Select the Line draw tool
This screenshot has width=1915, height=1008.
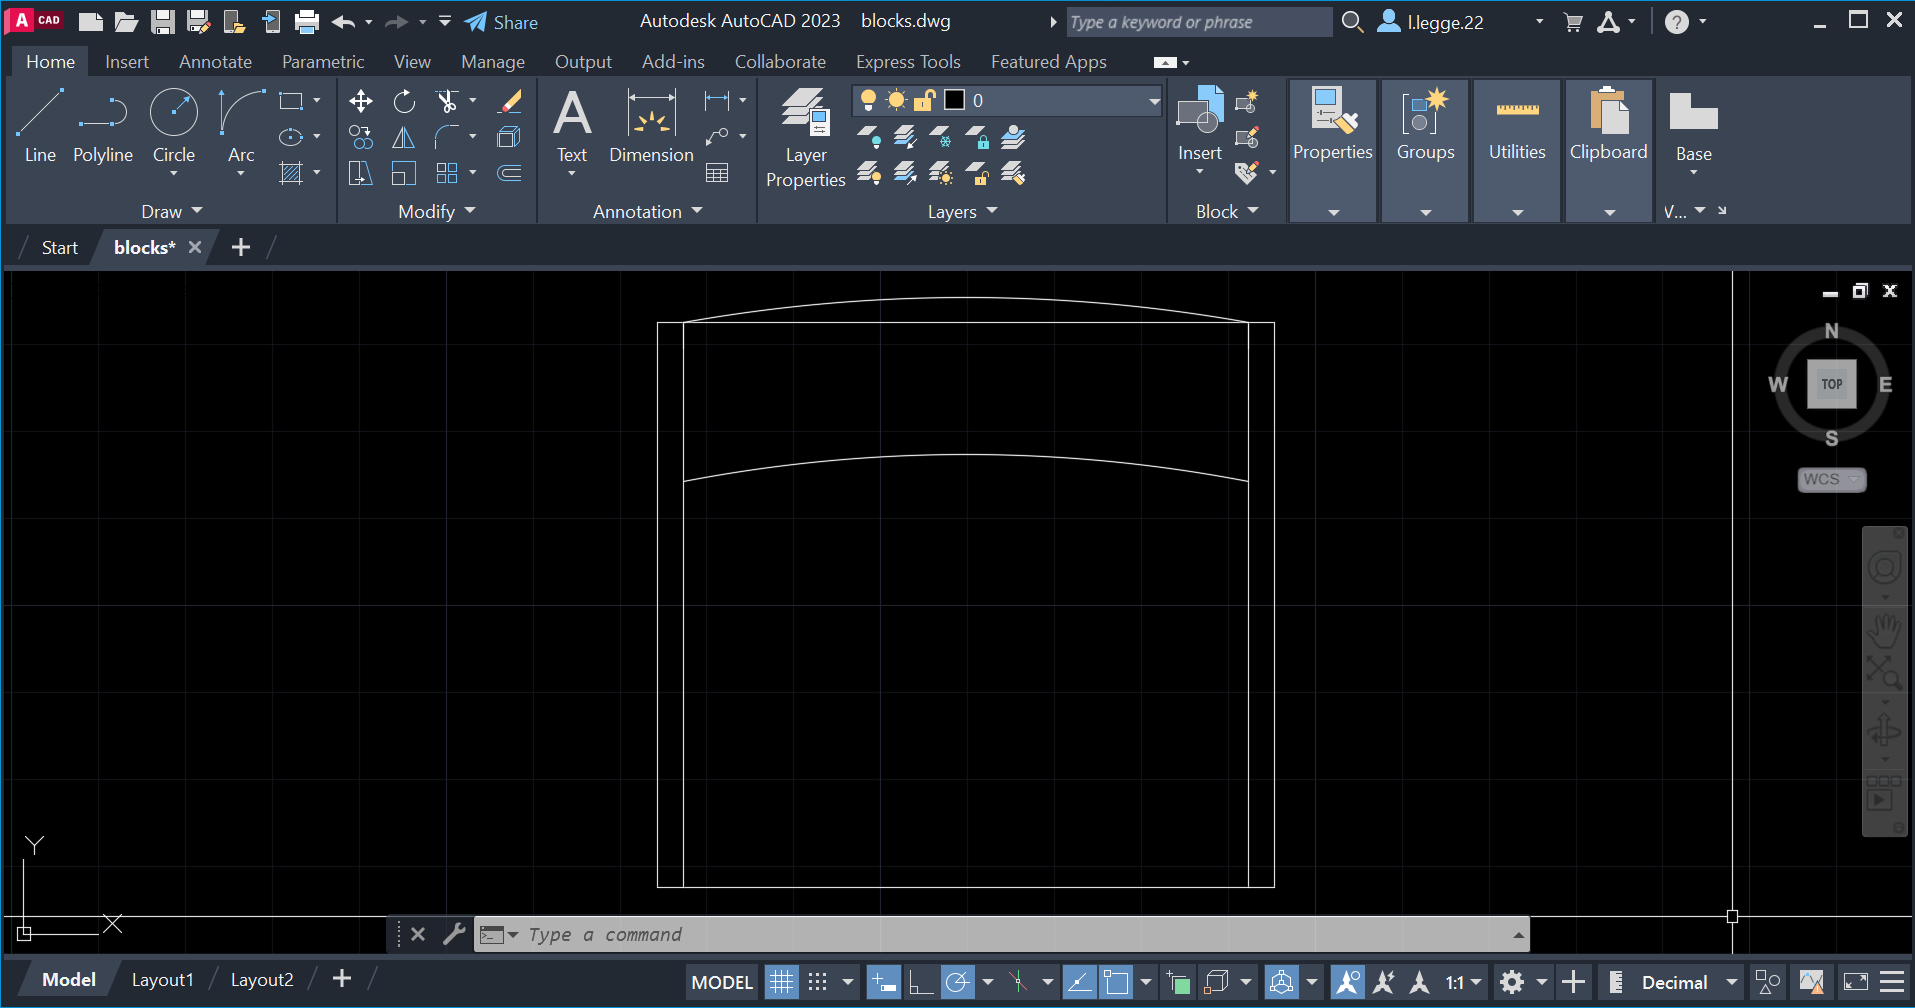pos(40,125)
